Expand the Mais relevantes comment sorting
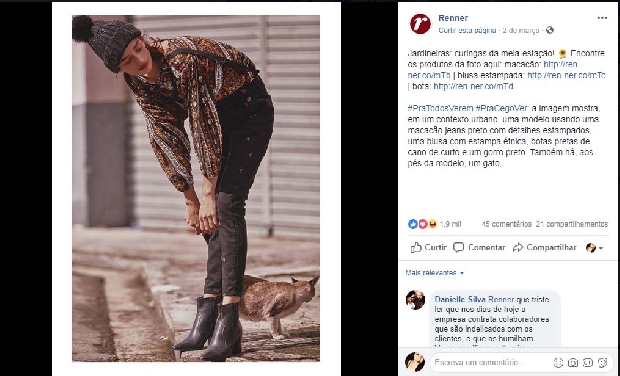 [434, 273]
